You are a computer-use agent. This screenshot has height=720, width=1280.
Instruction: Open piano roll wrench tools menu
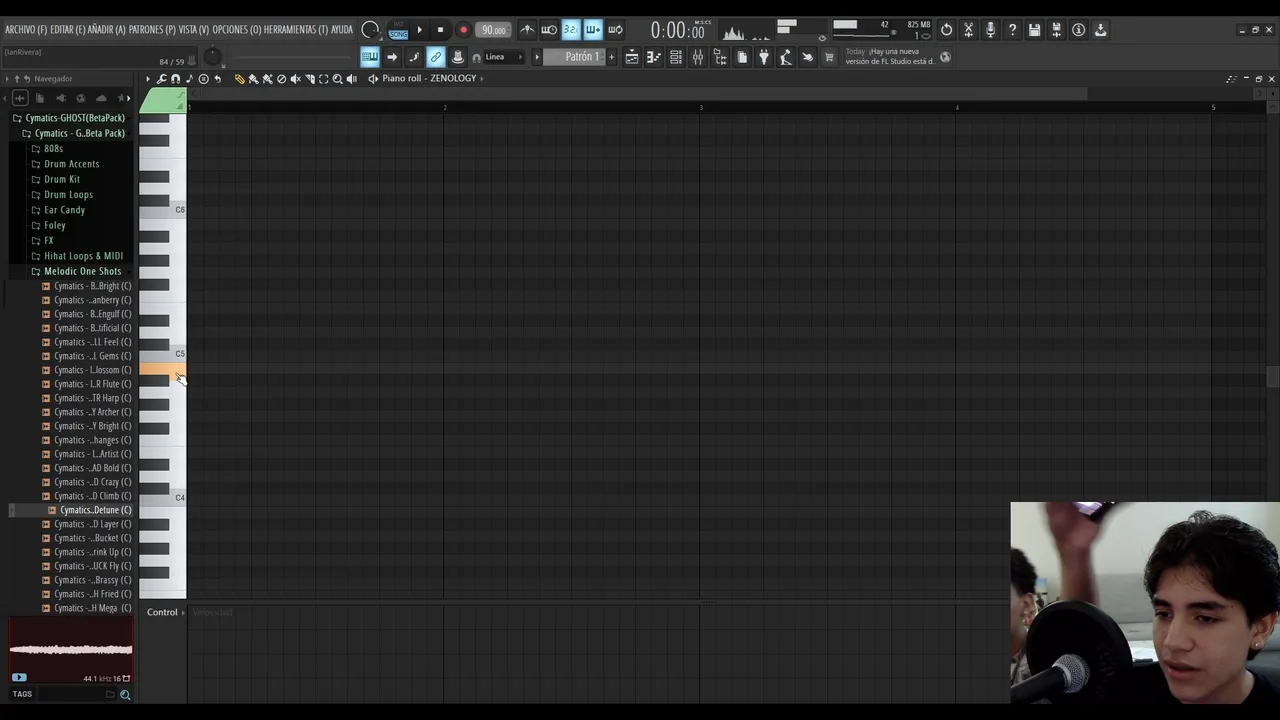tap(161, 78)
